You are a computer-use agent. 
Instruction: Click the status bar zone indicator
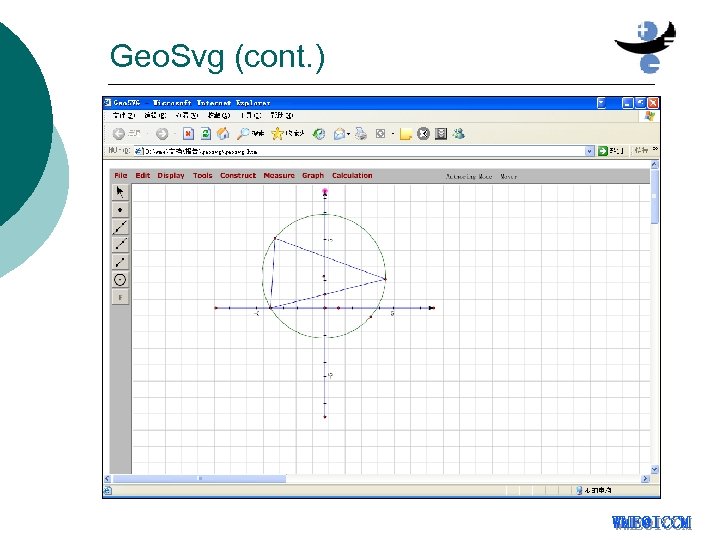(594, 490)
